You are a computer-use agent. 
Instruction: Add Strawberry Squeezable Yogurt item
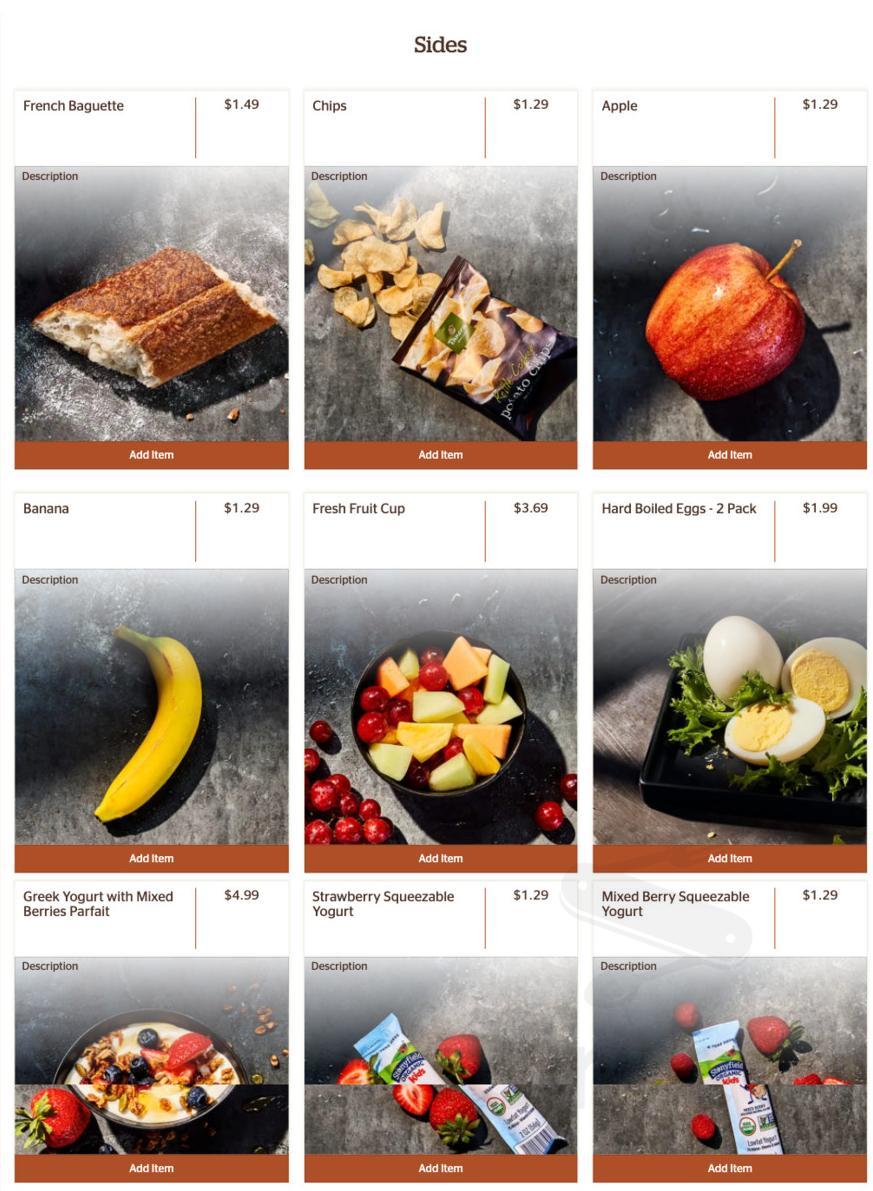click(x=441, y=1168)
